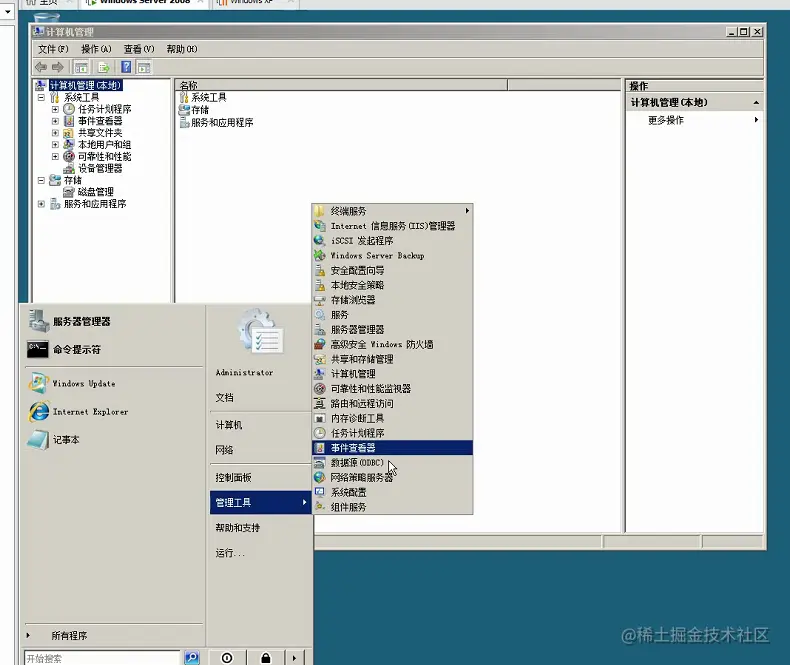This screenshot has height=665, width=790.
Task: Open Windows Update from Start menu
Action: click(x=72, y=383)
